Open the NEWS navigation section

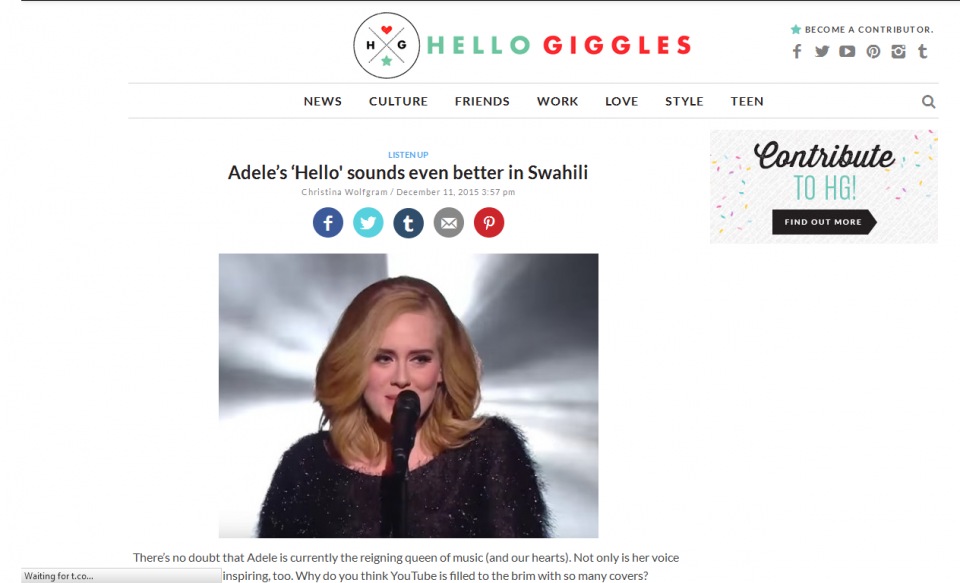tap(323, 102)
